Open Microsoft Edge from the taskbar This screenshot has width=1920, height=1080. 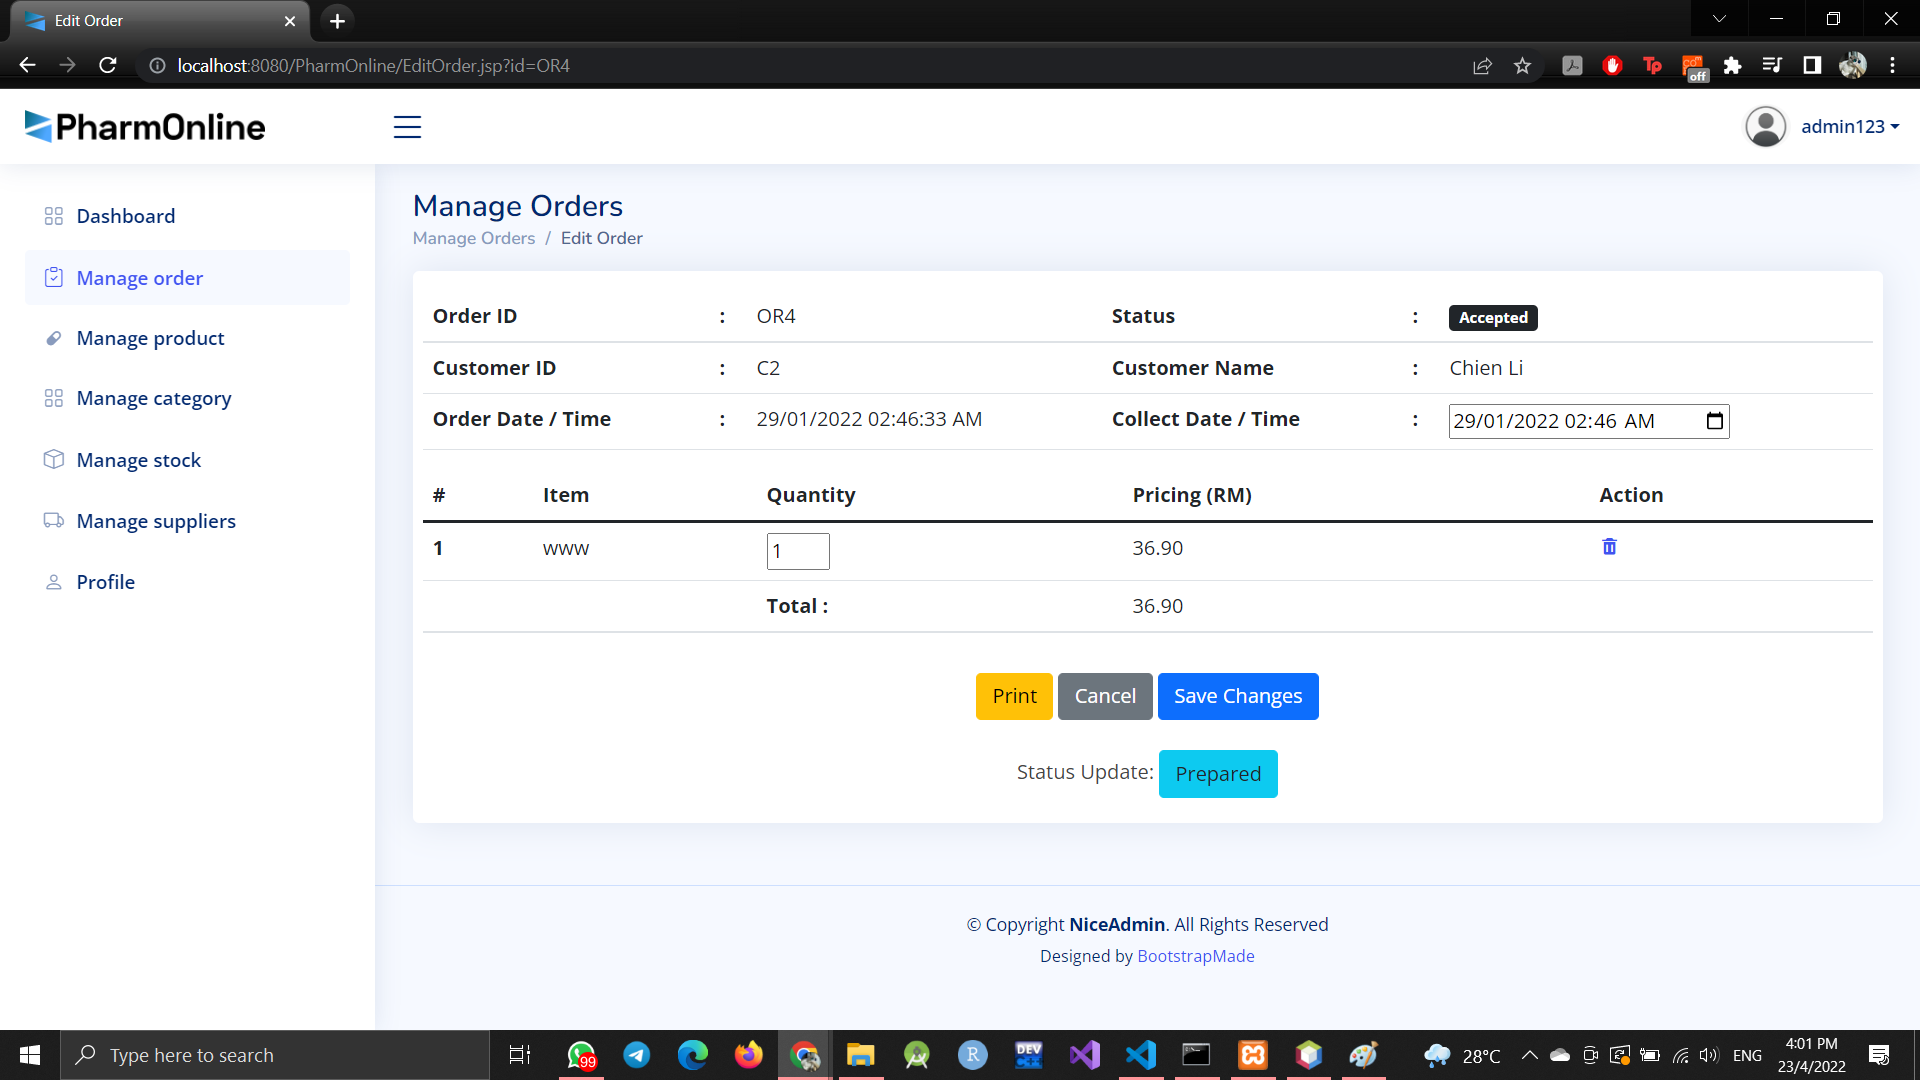(x=692, y=1055)
